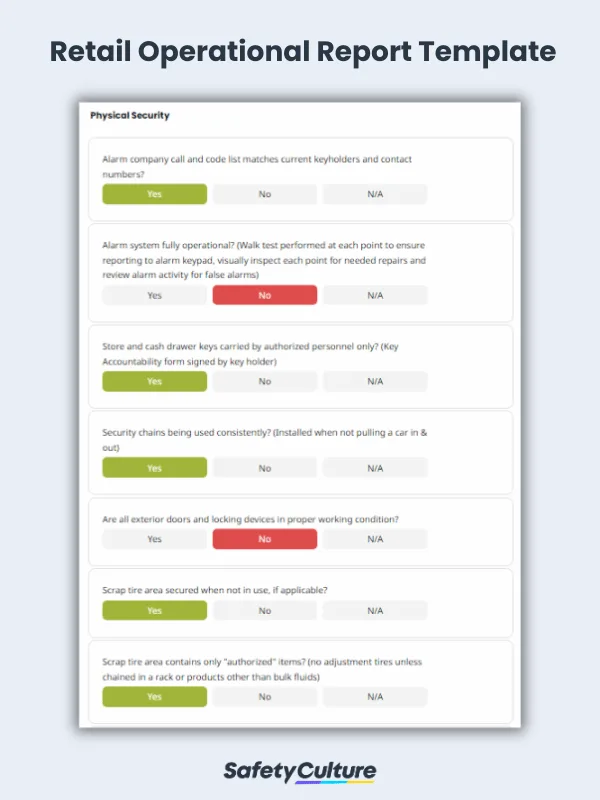Select Yes for alarm company call list
600x800 pixels.
[155, 194]
